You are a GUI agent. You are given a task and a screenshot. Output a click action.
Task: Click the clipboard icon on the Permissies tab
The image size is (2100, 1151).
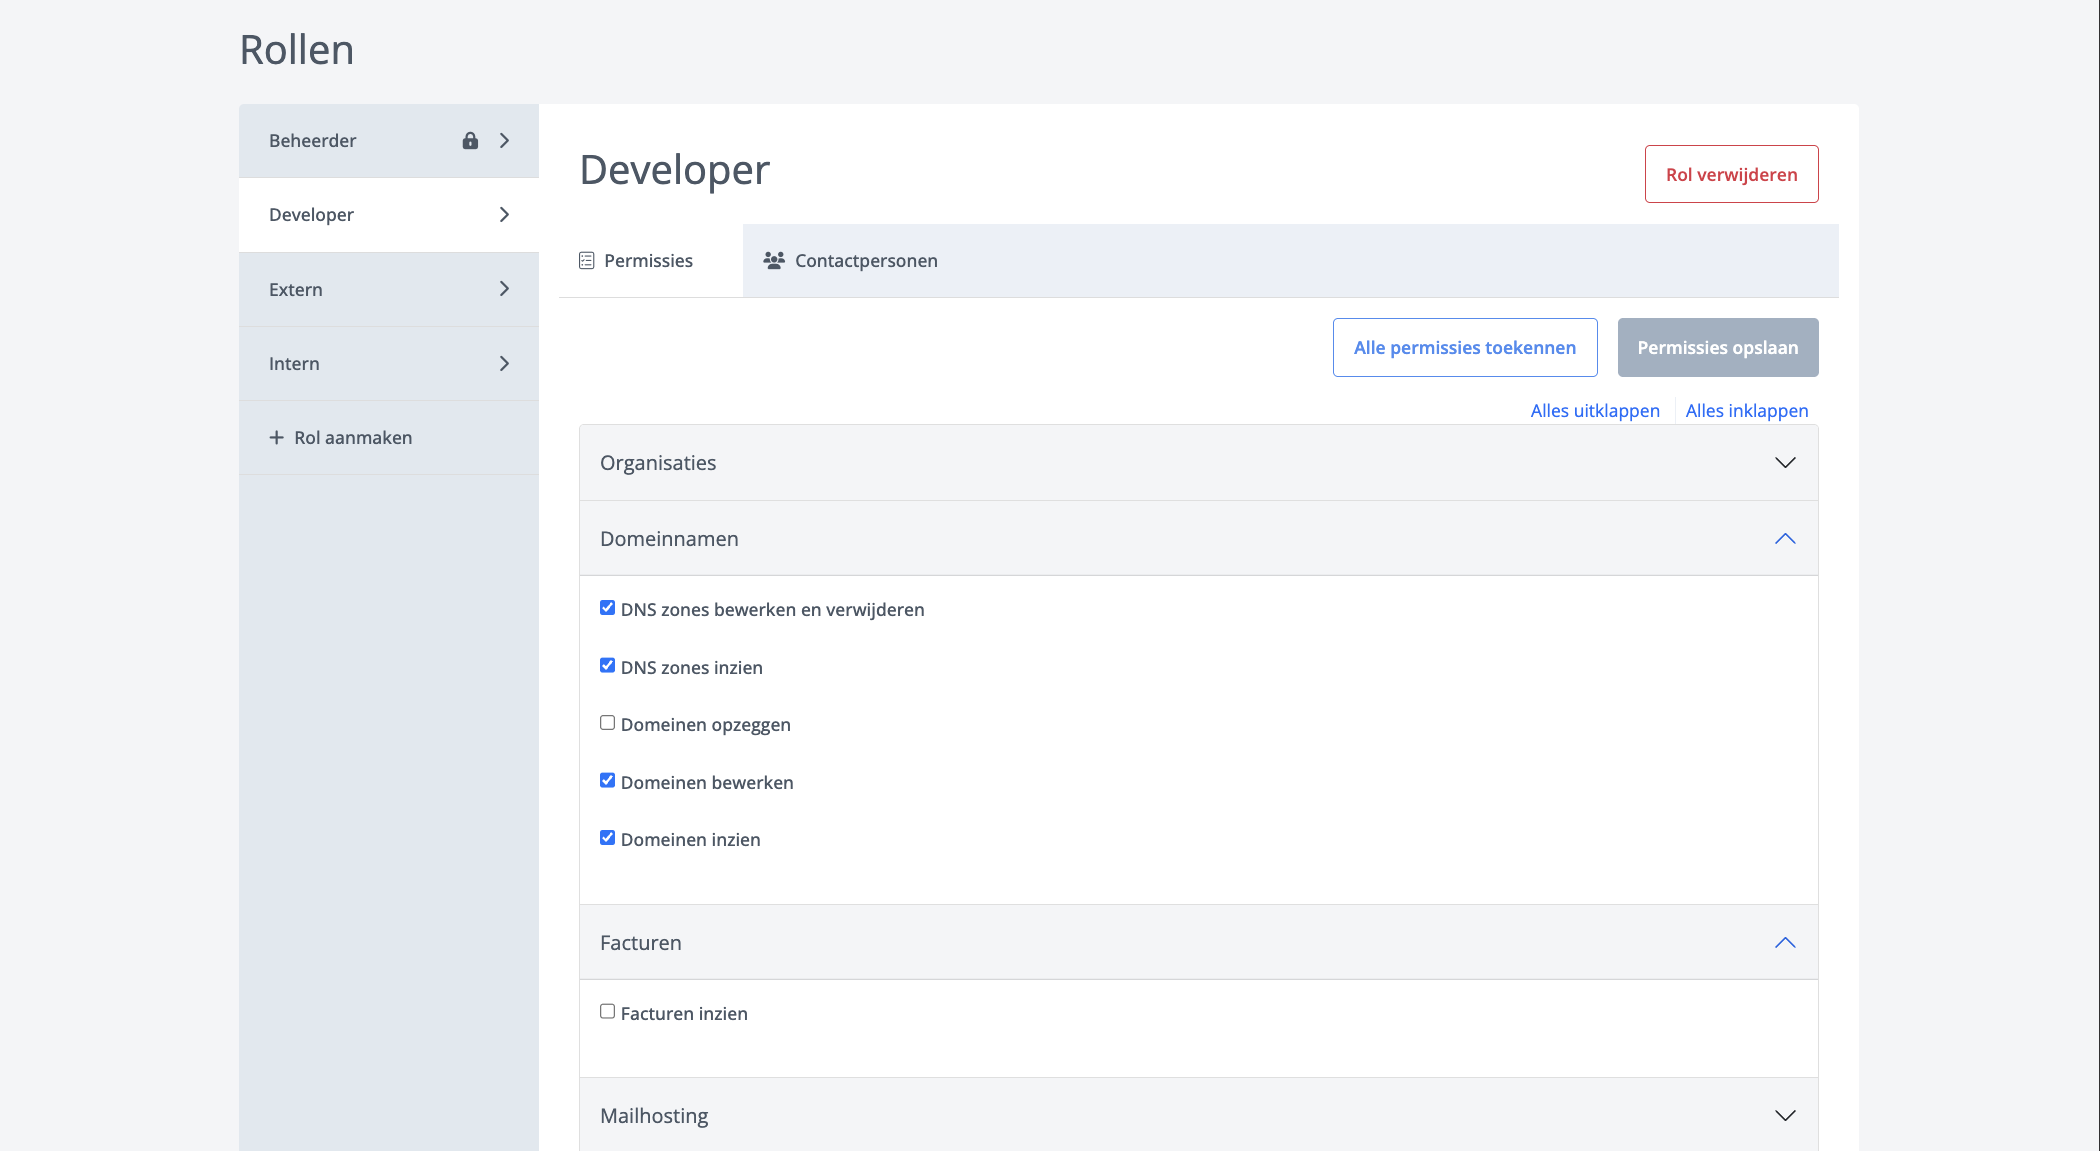tap(586, 260)
